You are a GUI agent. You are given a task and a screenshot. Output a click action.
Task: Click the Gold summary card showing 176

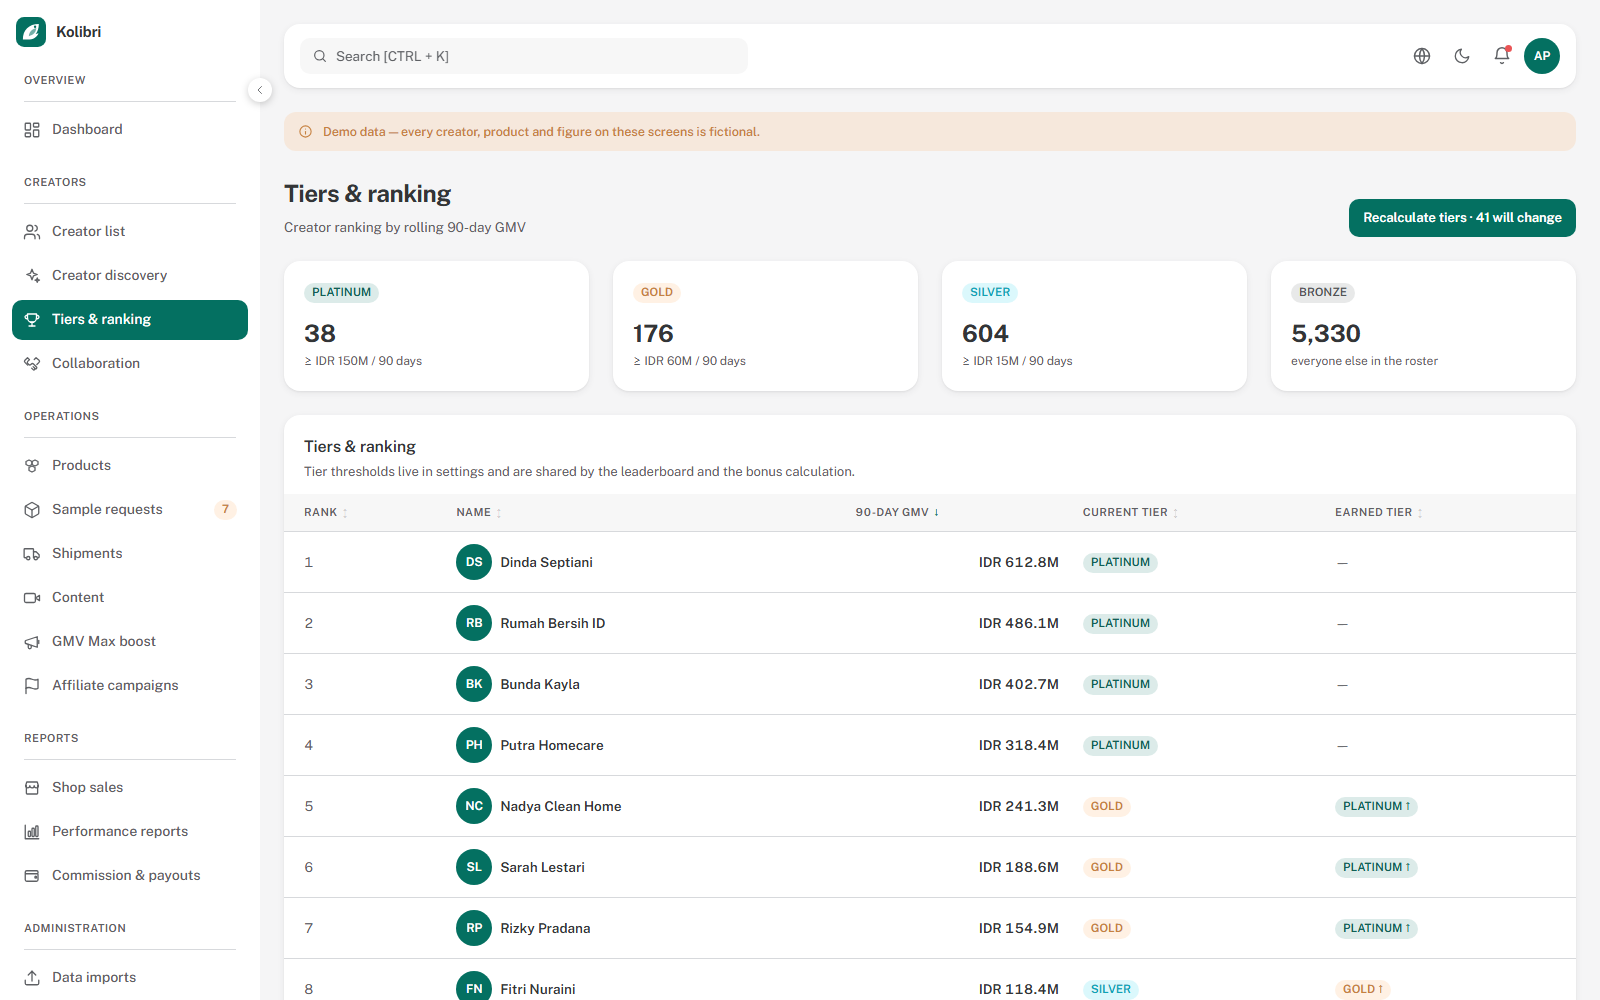click(765, 326)
